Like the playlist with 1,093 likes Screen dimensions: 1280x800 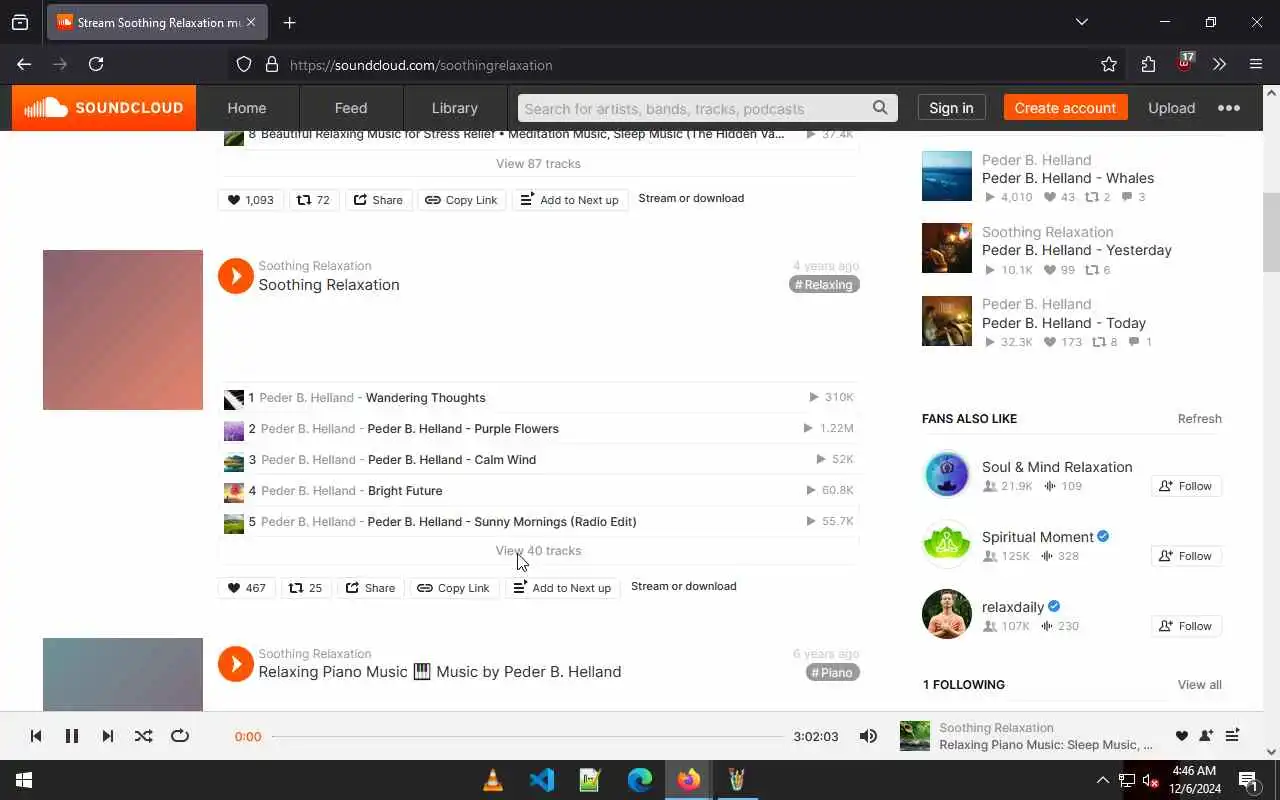click(251, 200)
